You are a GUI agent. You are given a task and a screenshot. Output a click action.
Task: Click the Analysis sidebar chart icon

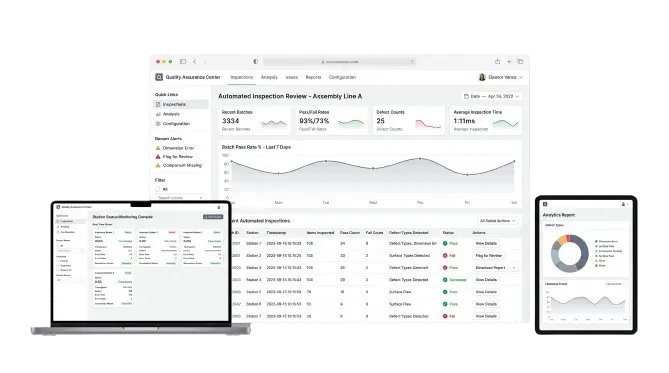158,114
